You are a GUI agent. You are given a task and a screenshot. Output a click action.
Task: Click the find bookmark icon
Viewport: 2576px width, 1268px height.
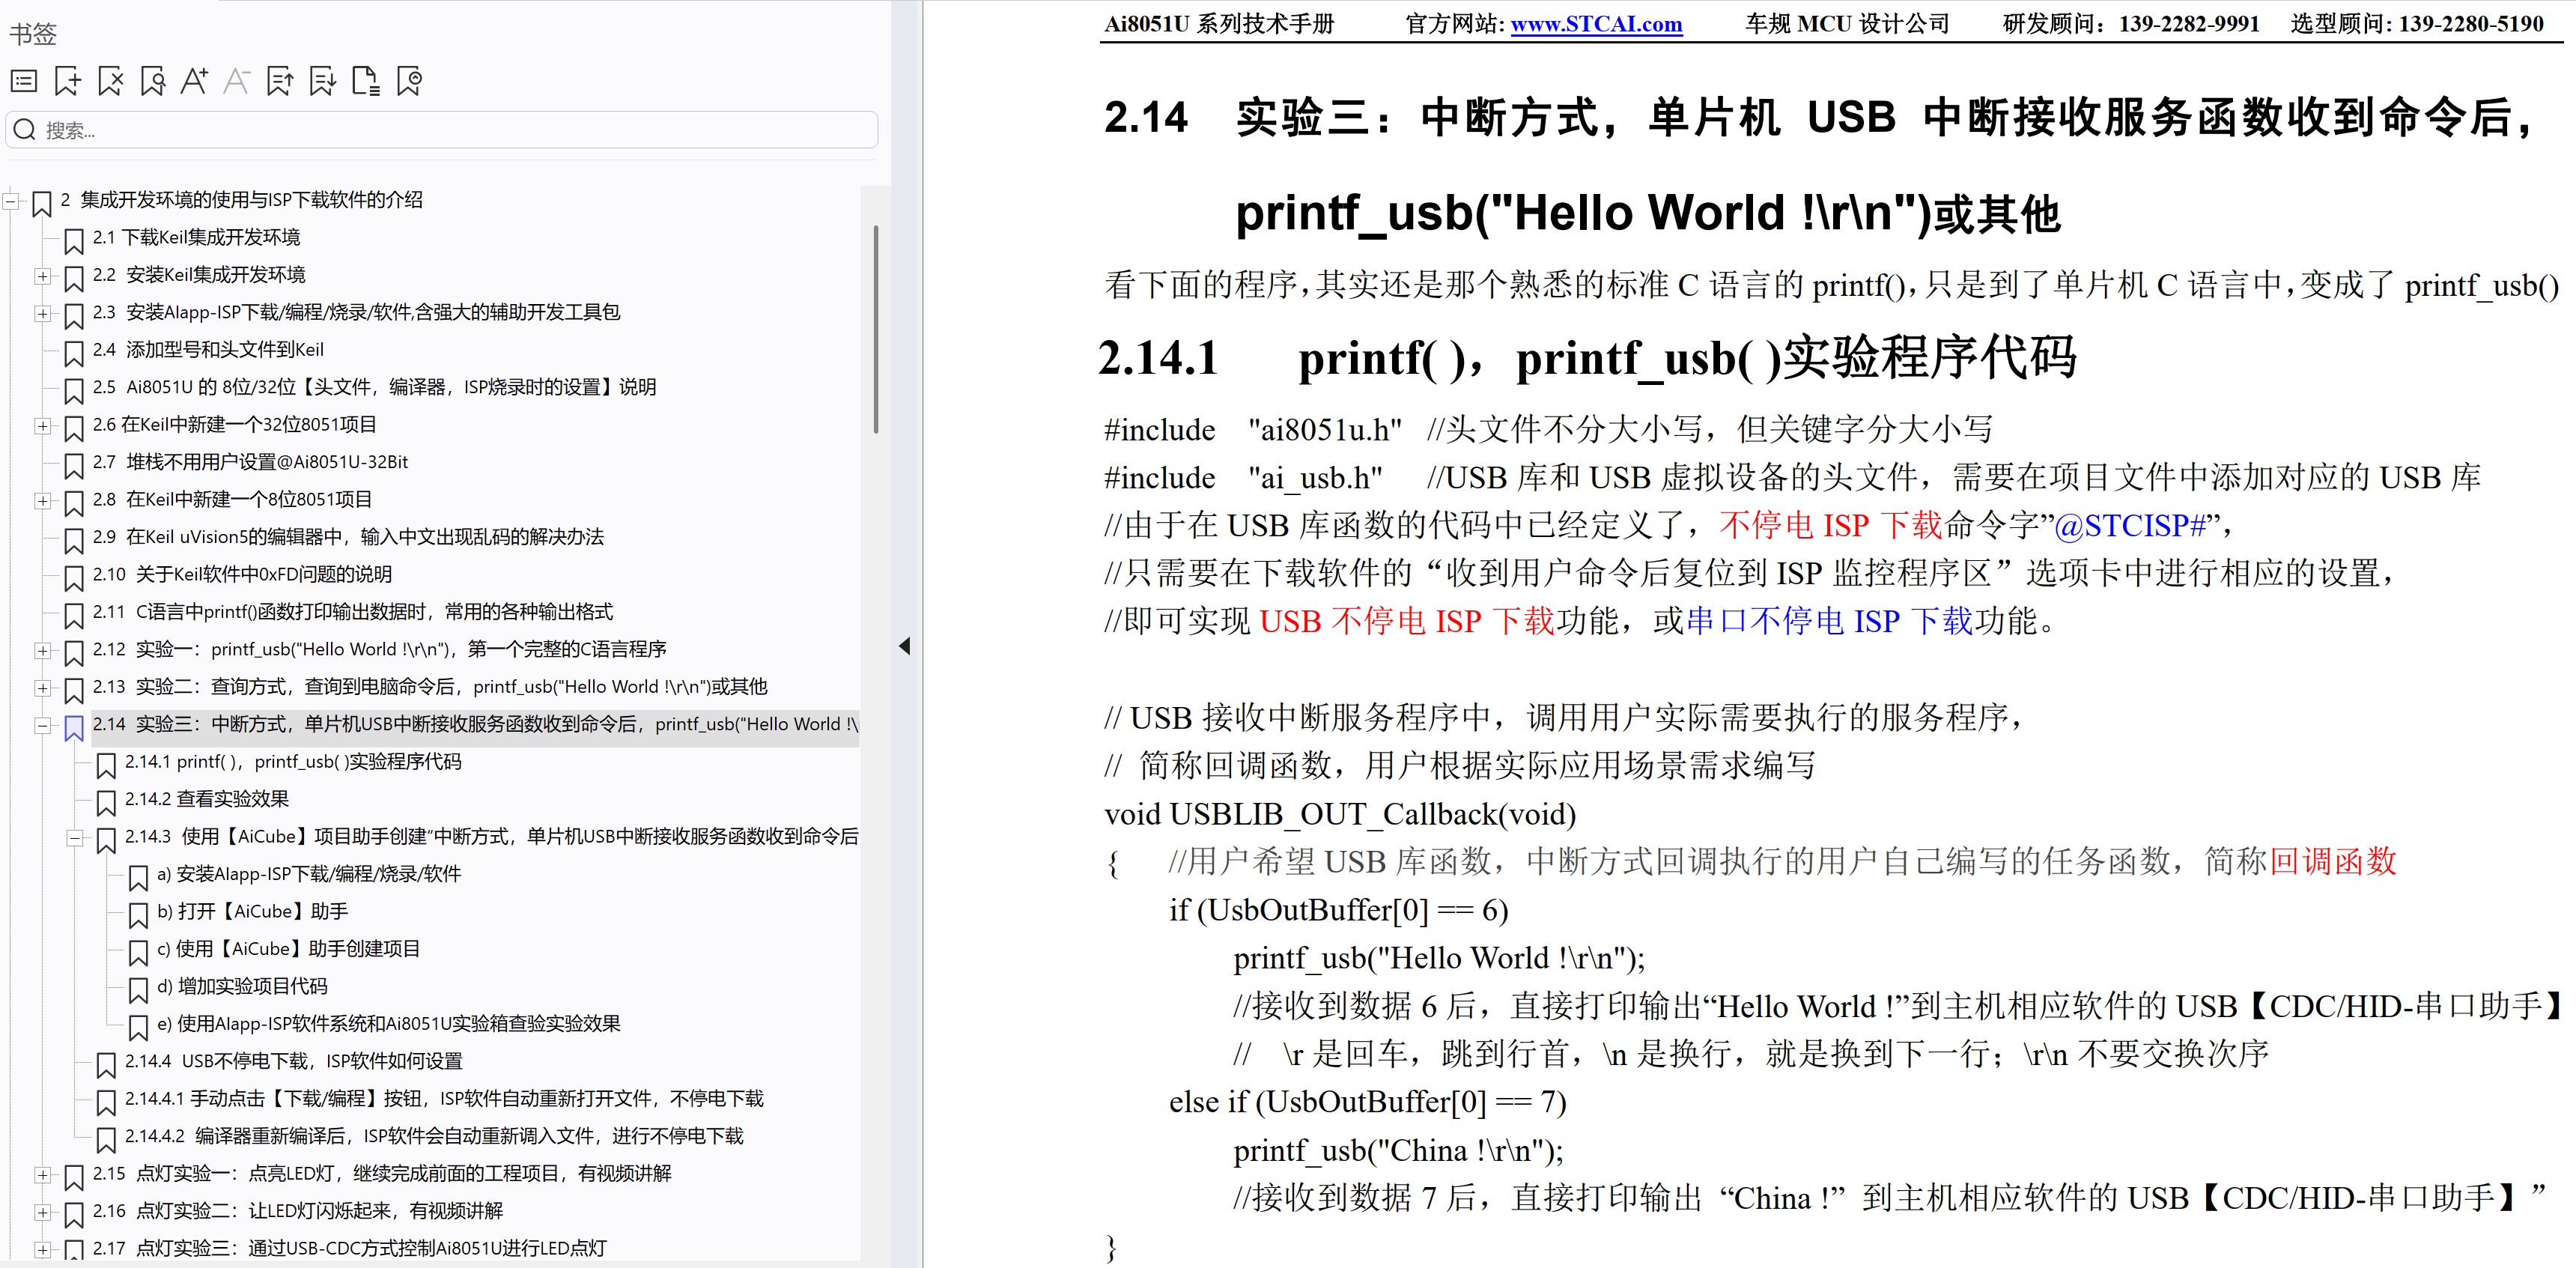click(x=153, y=81)
